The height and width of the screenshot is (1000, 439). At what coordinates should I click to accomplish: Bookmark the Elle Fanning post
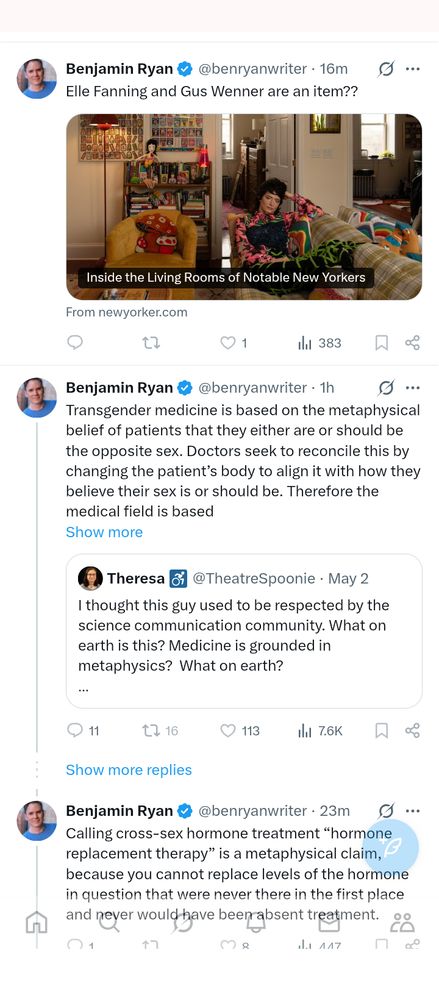(381, 343)
